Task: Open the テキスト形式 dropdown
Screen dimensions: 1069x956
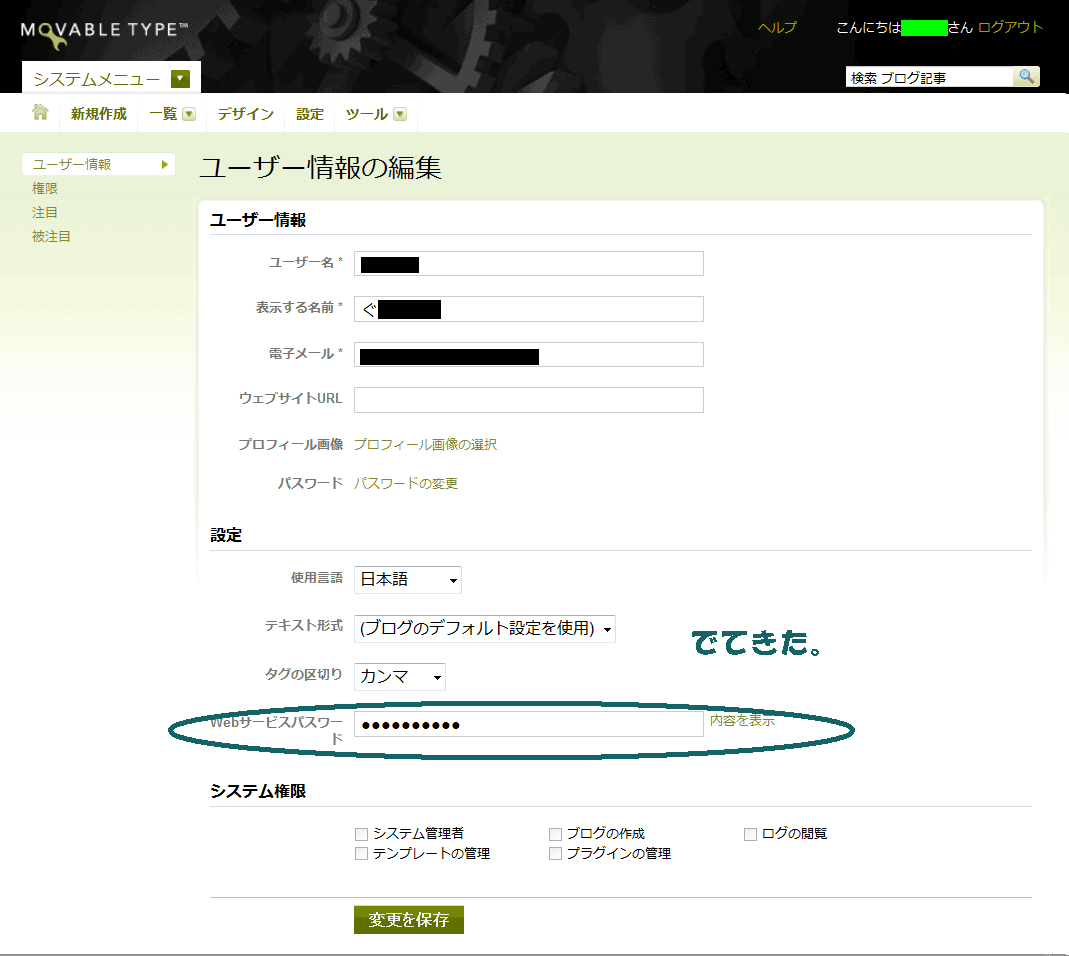Action: (x=485, y=628)
